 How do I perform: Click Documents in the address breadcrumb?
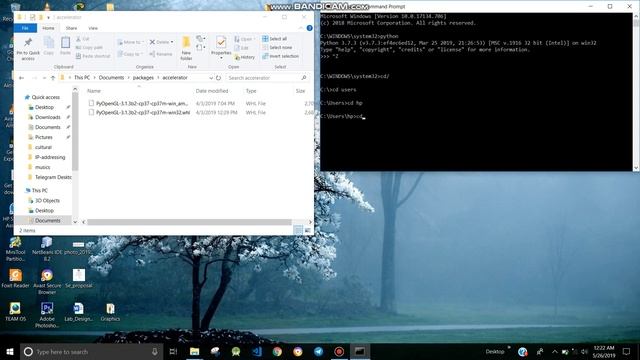click(x=111, y=78)
